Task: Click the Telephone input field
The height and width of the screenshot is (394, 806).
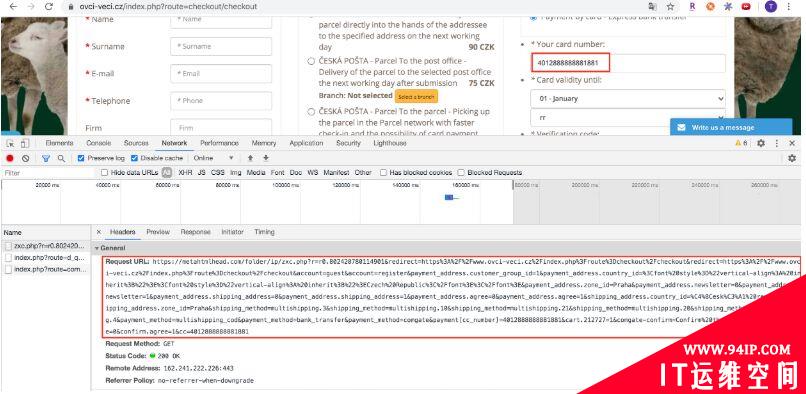Action: click(x=221, y=101)
